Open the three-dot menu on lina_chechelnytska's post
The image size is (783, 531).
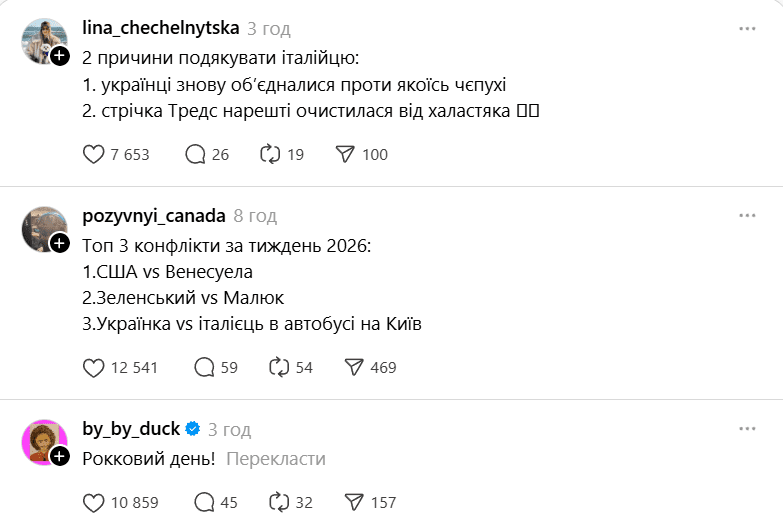(x=747, y=29)
